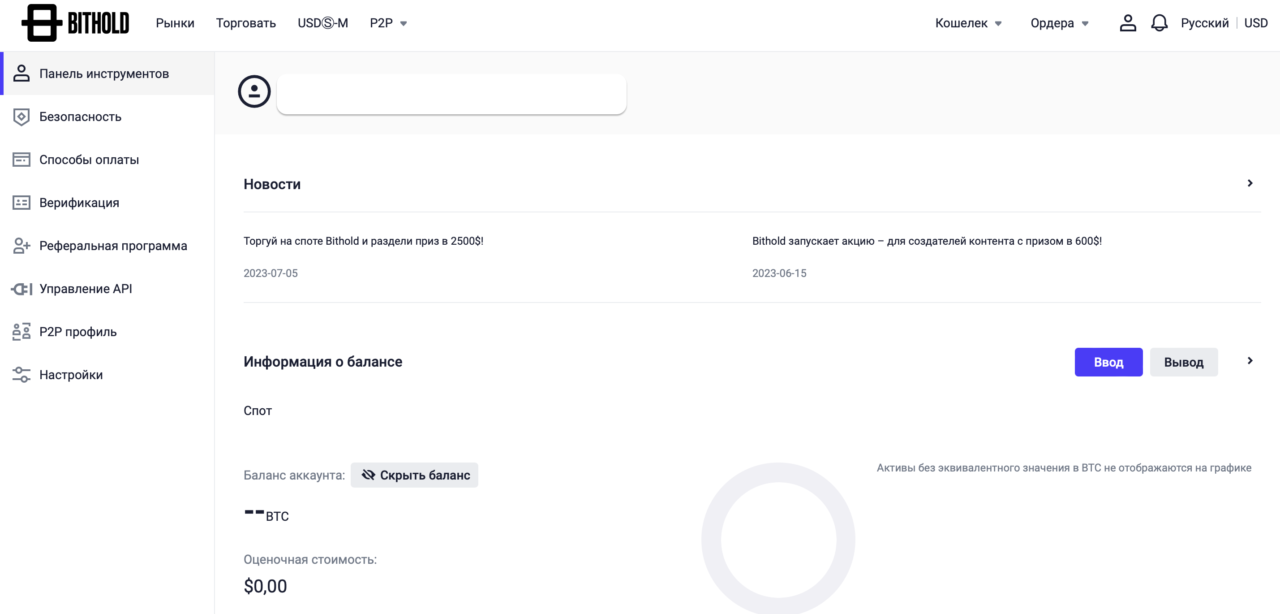Image resolution: width=1280 pixels, height=614 pixels.
Task: Expand the balance information arrow
Action: coord(1250,361)
